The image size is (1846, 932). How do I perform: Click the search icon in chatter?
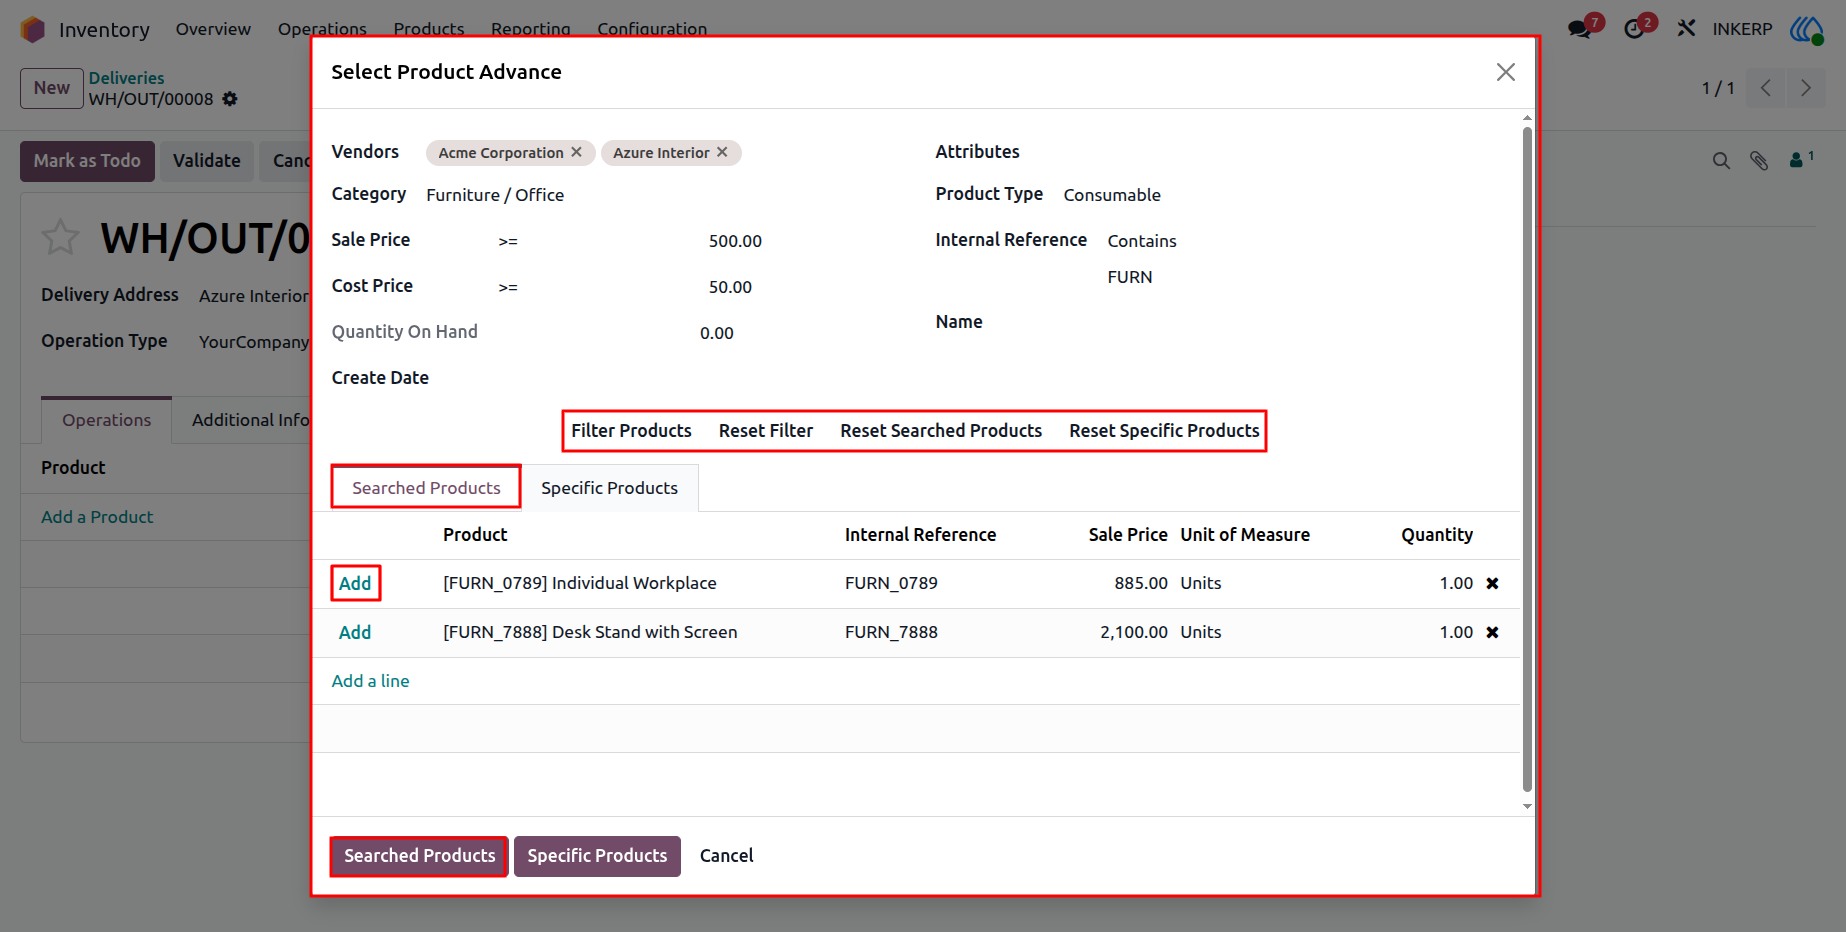[1721, 160]
